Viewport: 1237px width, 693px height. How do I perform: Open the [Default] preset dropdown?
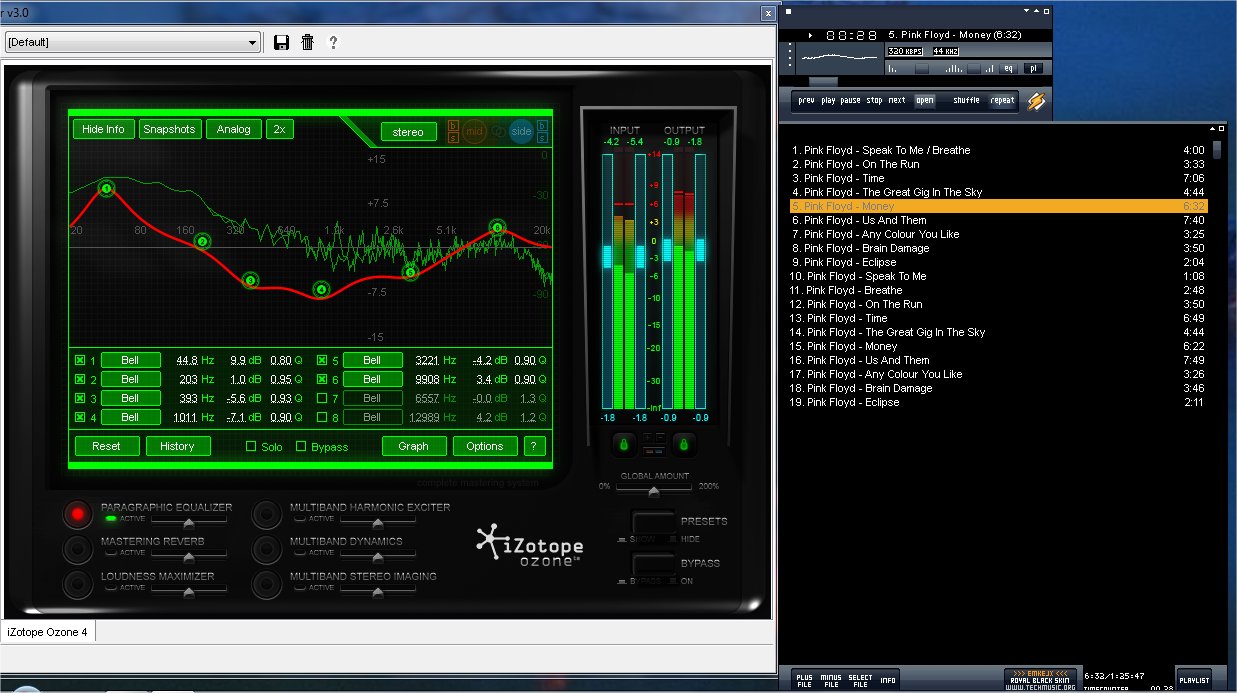click(x=133, y=42)
